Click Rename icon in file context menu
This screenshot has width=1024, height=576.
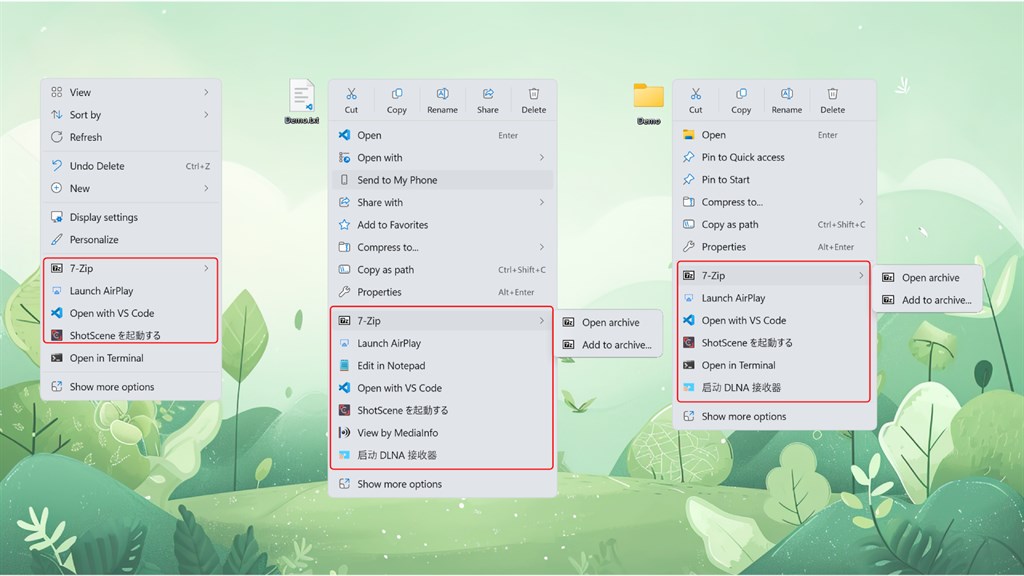click(442, 94)
